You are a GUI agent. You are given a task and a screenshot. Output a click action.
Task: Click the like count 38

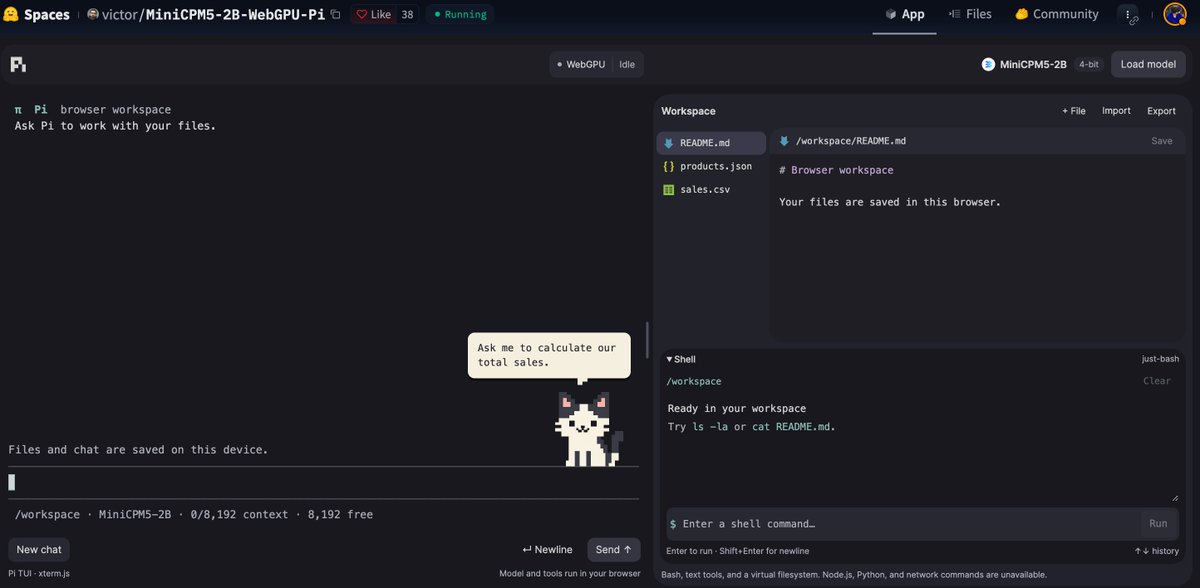click(407, 15)
